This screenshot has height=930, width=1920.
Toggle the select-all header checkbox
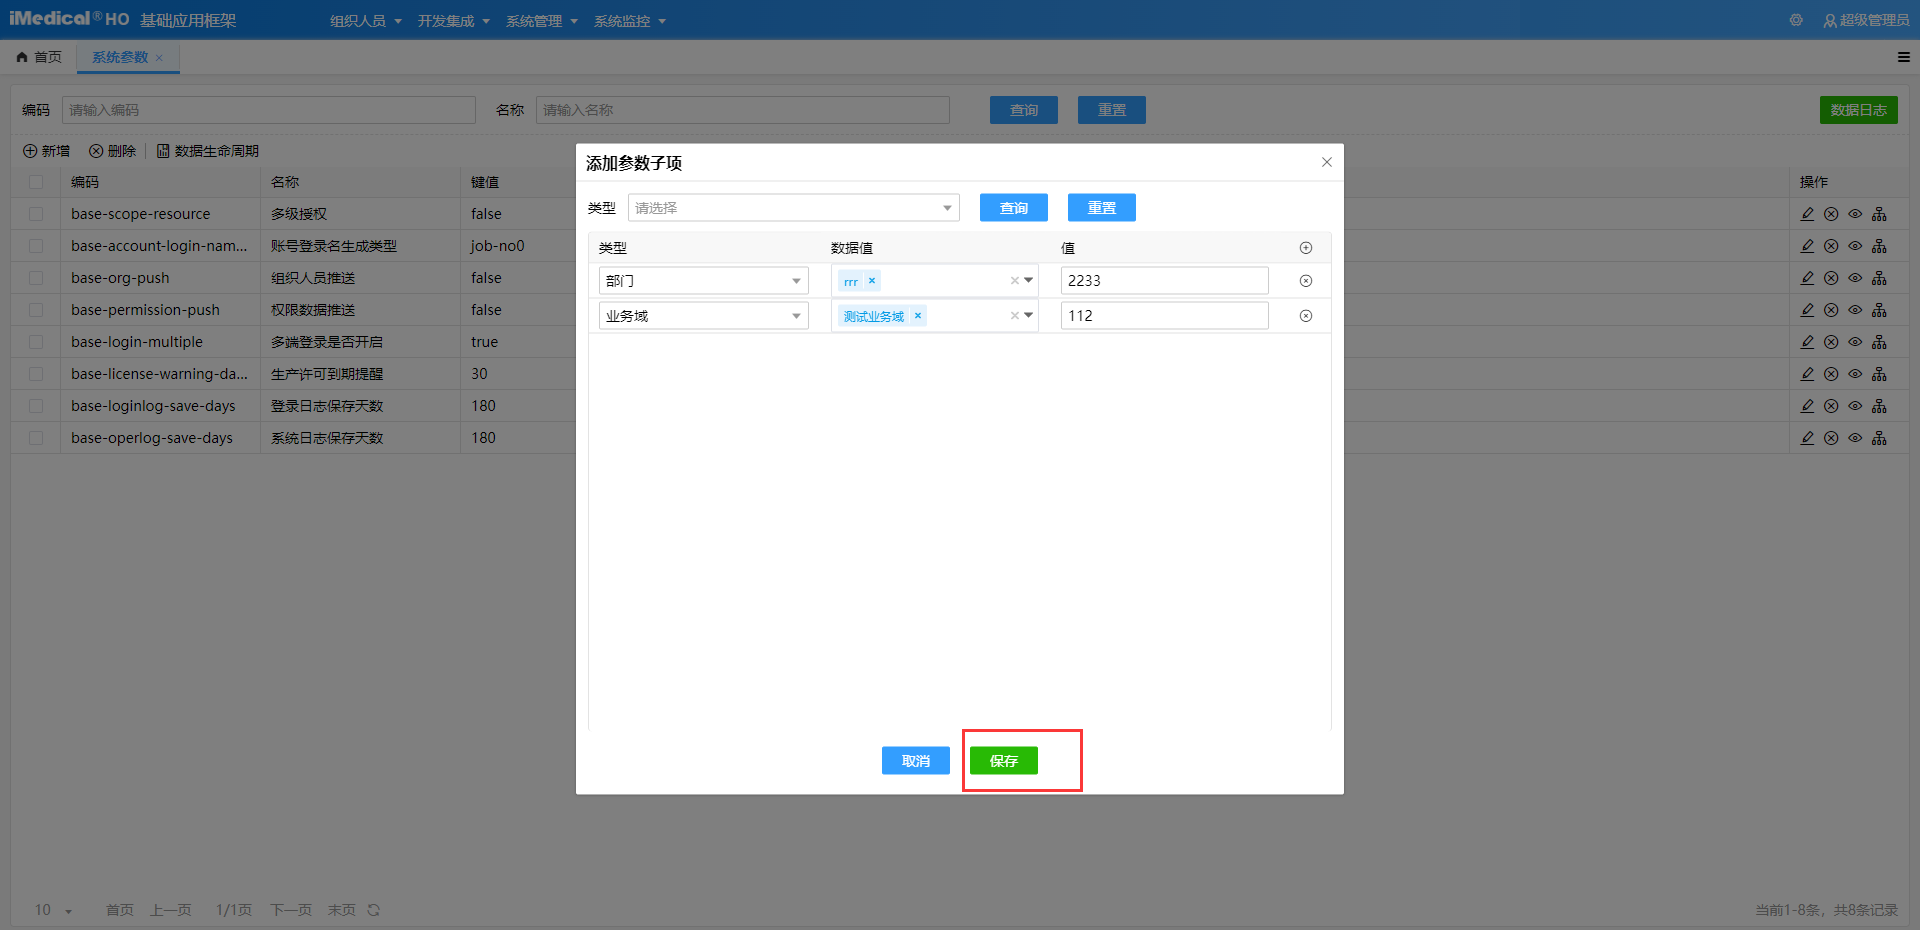click(x=36, y=182)
